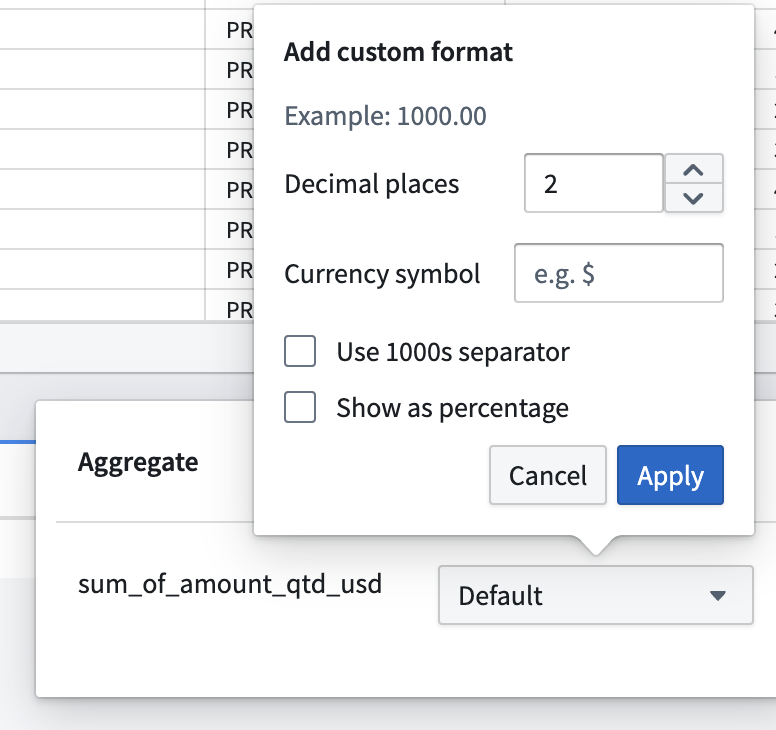Click the Decimal places label
This screenshot has width=776, height=730.
tap(372, 184)
